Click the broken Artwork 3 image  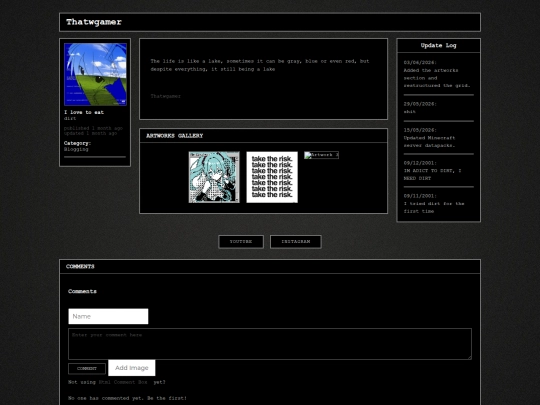(321, 155)
